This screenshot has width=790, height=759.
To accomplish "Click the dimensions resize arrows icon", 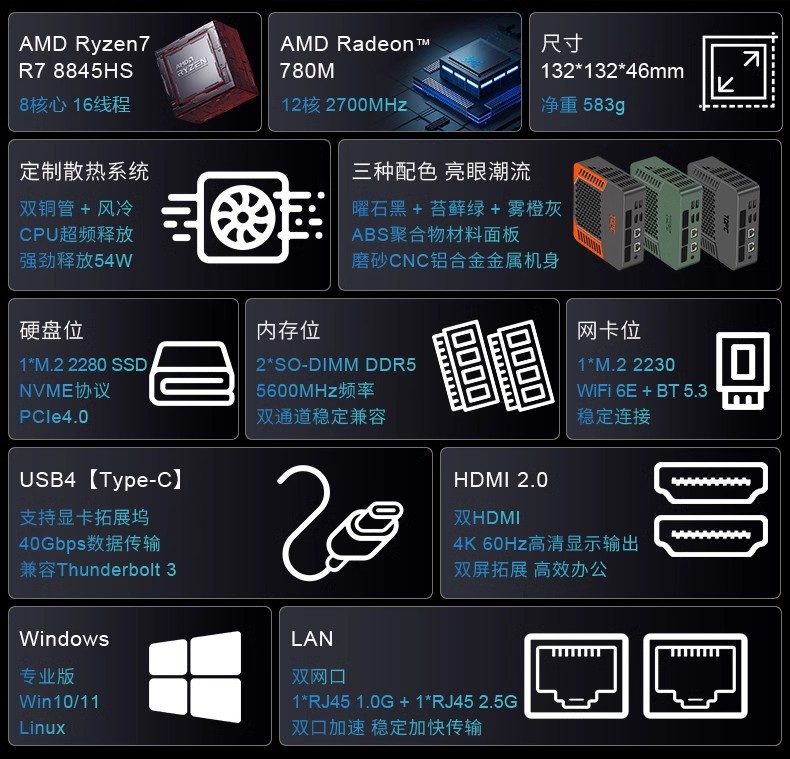I will coord(739,71).
